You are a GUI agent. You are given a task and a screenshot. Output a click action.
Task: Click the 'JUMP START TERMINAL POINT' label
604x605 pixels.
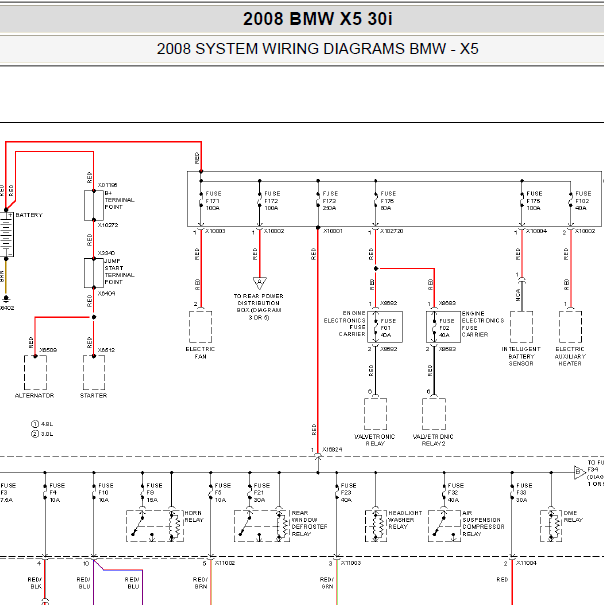(x=120, y=271)
